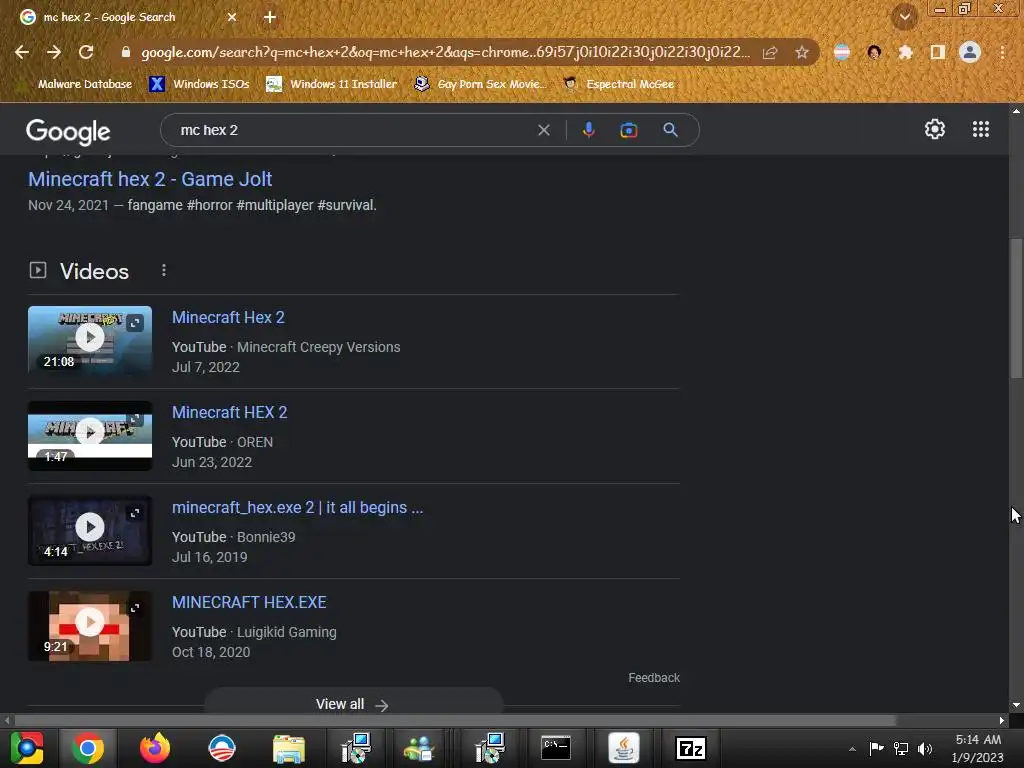
Task: Play the 9:21 Luigikid Gaming thumbnail
Action: 90,625
